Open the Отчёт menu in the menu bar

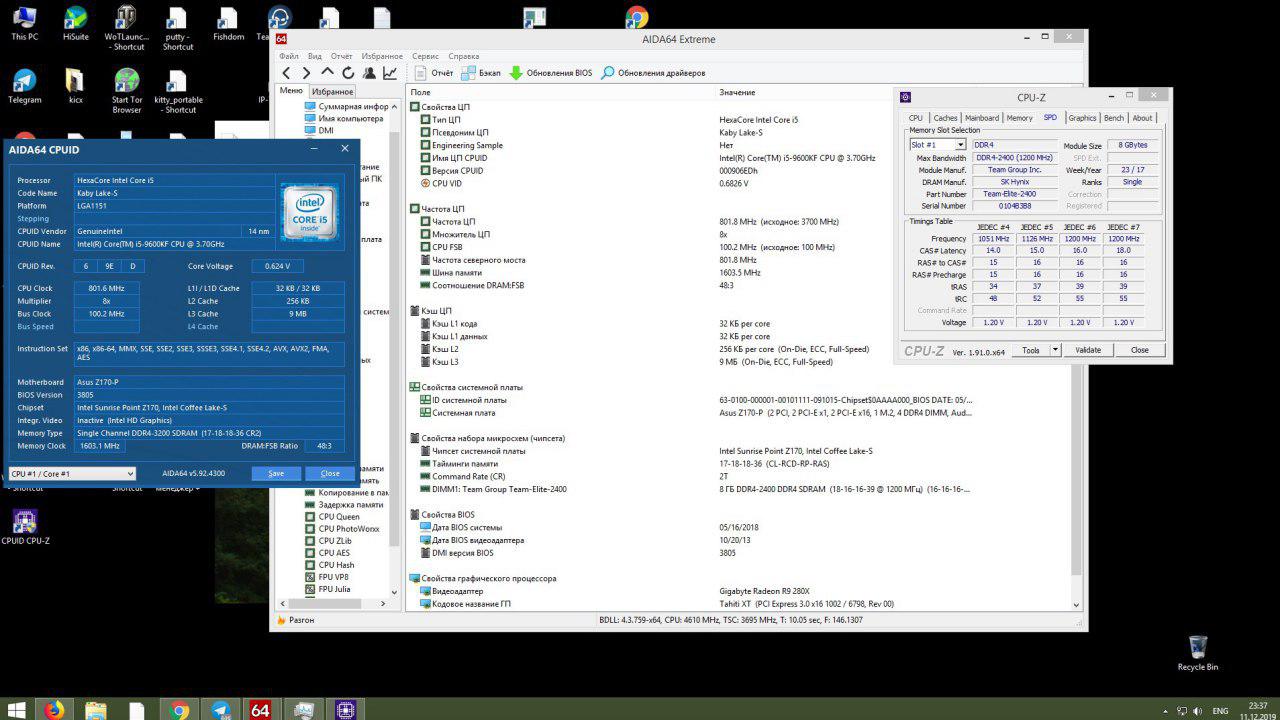(341, 56)
